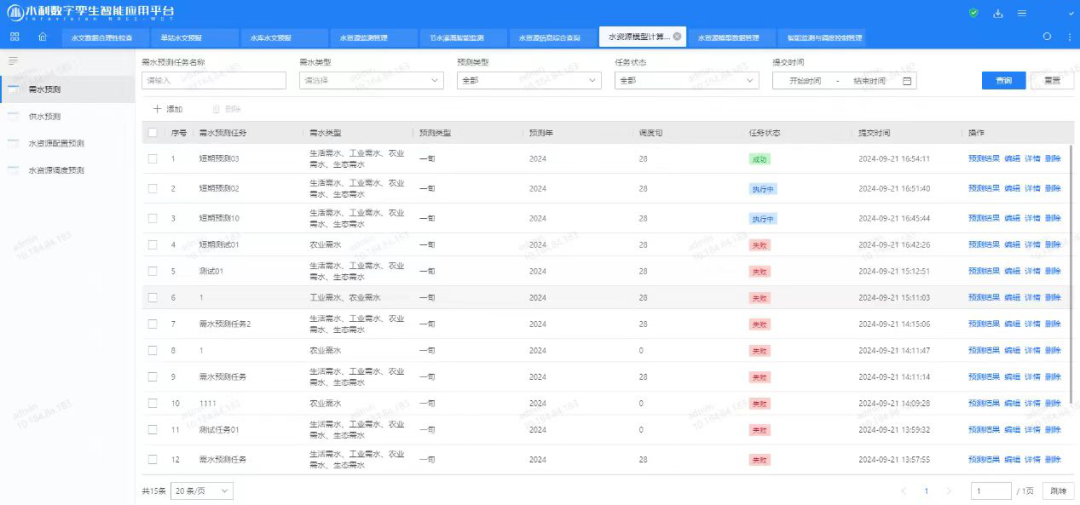Open the grid apps menu icon
Image resolution: width=1080 pixels, height=505 pixels.
tap(14, 37)
